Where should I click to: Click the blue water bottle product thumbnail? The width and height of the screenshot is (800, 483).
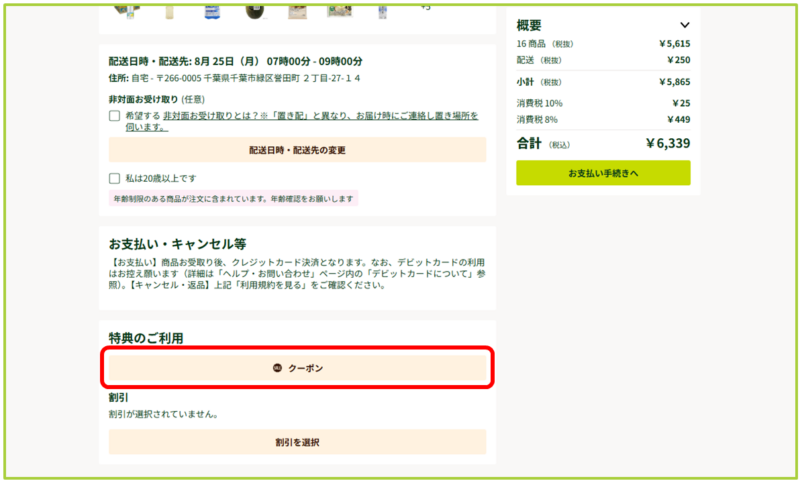(x=211, y=10)
